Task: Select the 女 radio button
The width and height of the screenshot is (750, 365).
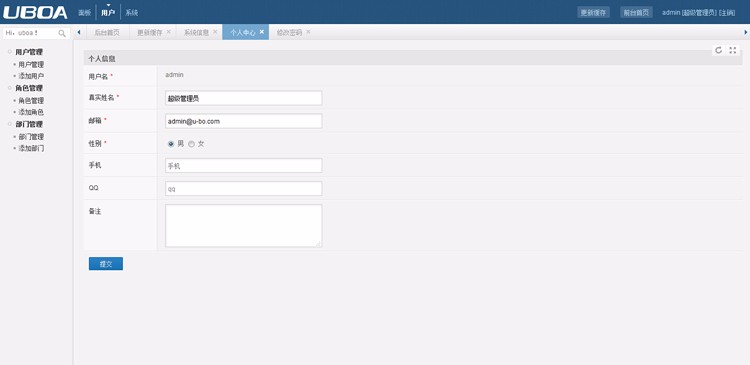Action: 191,144
